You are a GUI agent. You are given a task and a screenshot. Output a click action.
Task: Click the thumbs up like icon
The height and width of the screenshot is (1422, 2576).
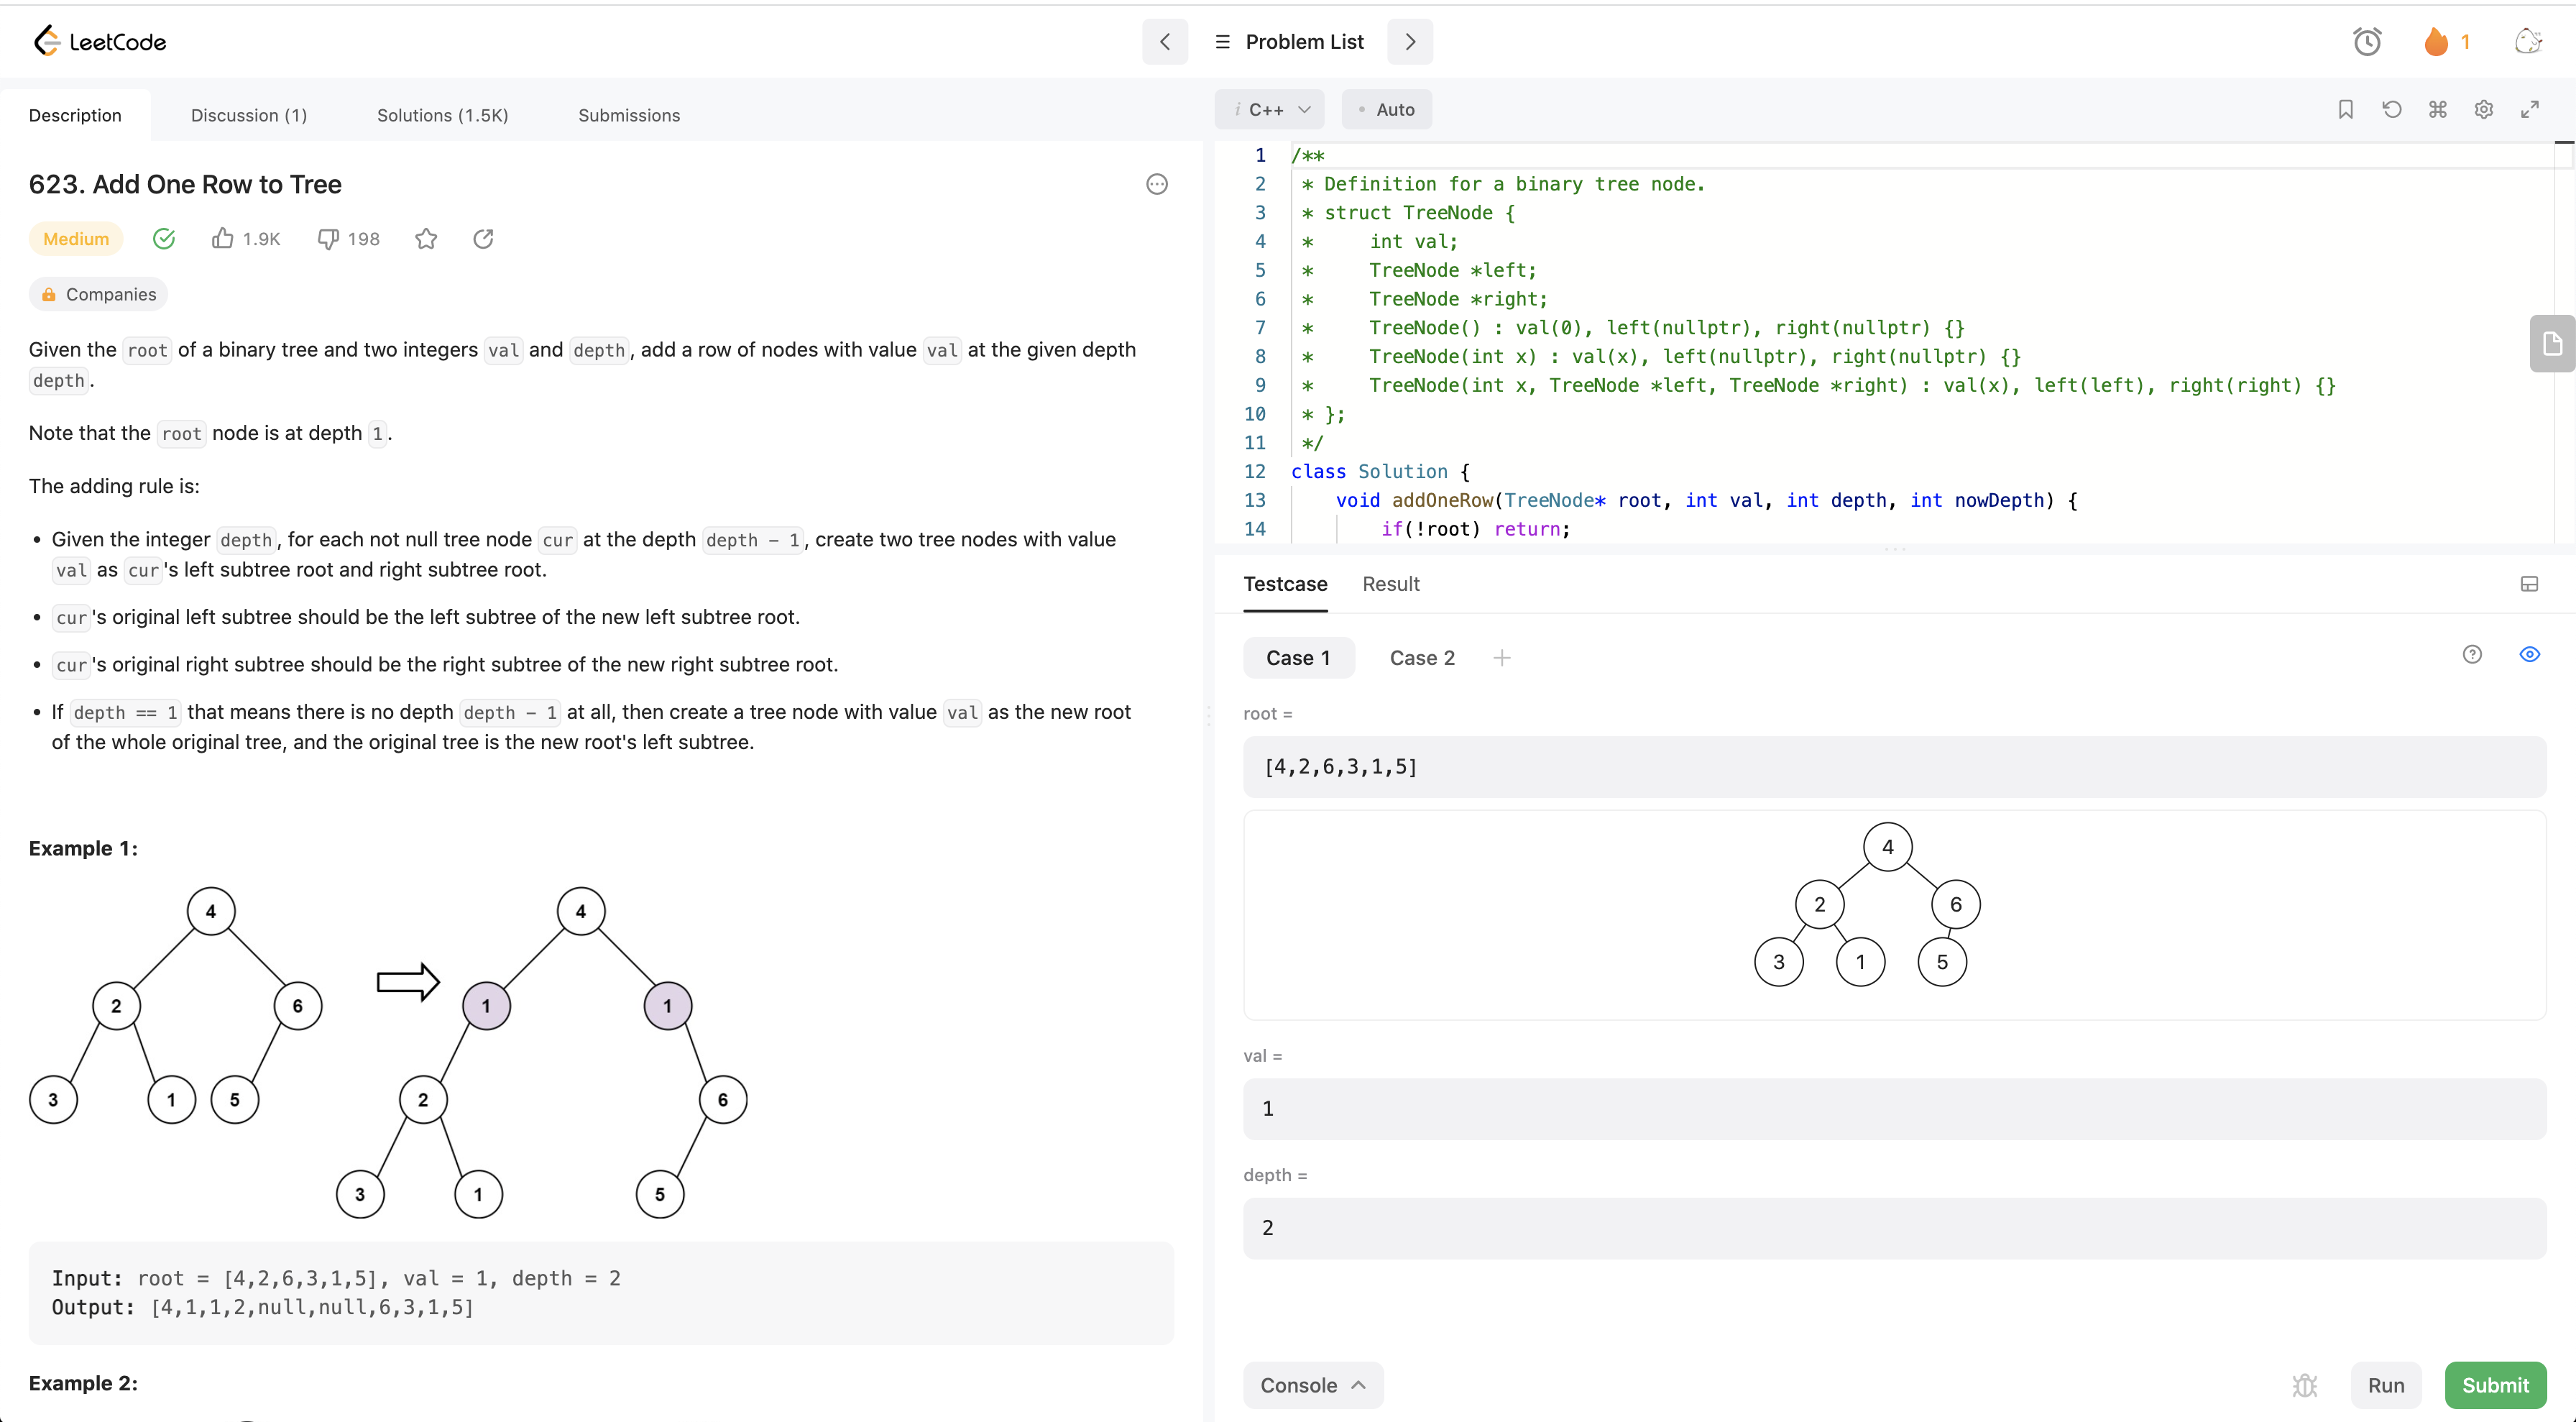tap(222, 238)
